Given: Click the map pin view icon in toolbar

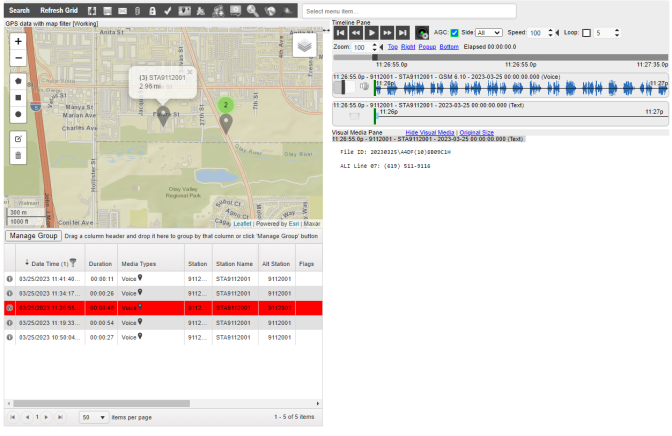Looking at the screenshot, I should click(x=185, y=11).
